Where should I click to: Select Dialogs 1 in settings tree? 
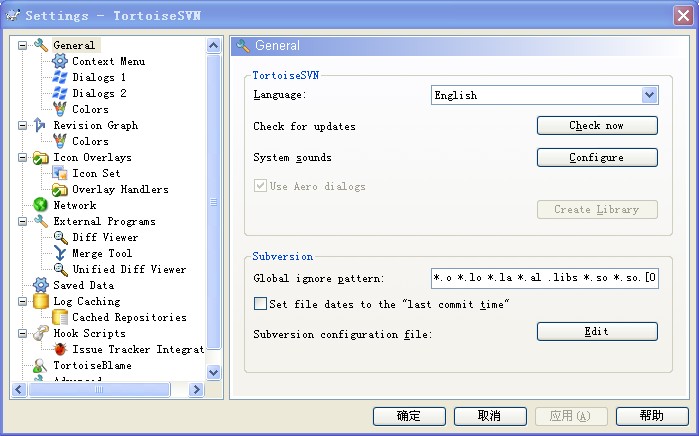coord(98,77)
